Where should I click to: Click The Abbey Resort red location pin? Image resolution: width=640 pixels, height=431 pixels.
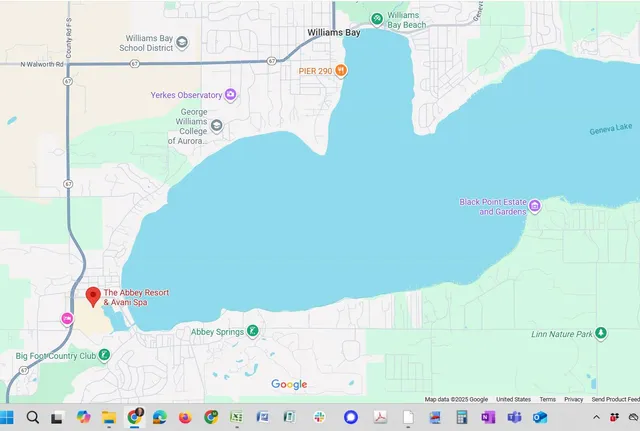coord(93,296)
